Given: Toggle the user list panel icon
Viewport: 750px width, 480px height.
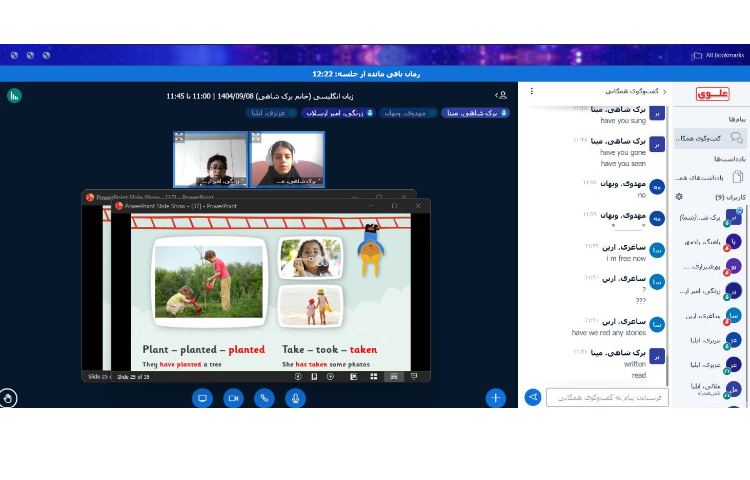Looking at the screenshot, I should [501, 95].
